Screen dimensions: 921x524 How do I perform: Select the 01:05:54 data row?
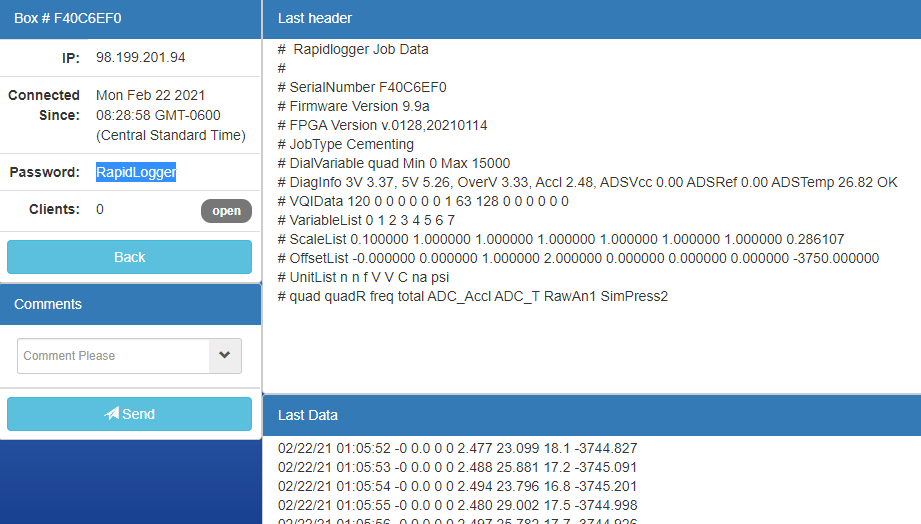[458, 486]
